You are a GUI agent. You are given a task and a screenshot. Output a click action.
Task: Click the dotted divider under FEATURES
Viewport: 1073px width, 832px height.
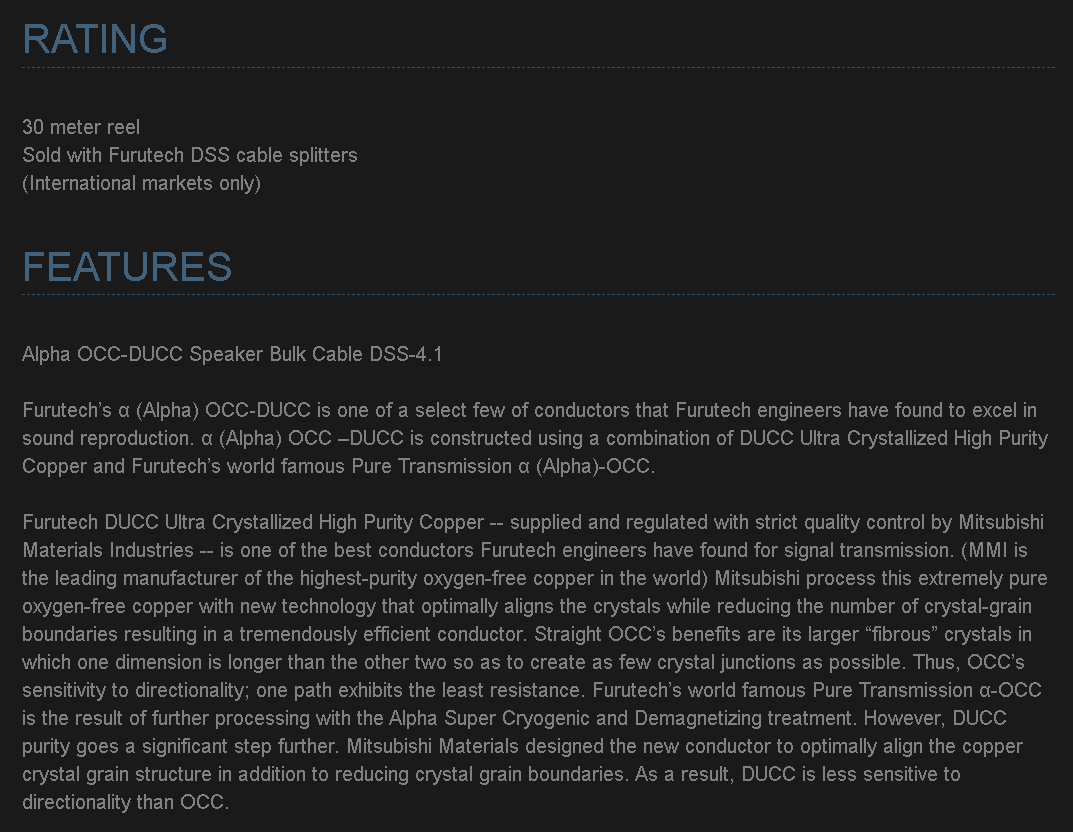pos(538,295)
